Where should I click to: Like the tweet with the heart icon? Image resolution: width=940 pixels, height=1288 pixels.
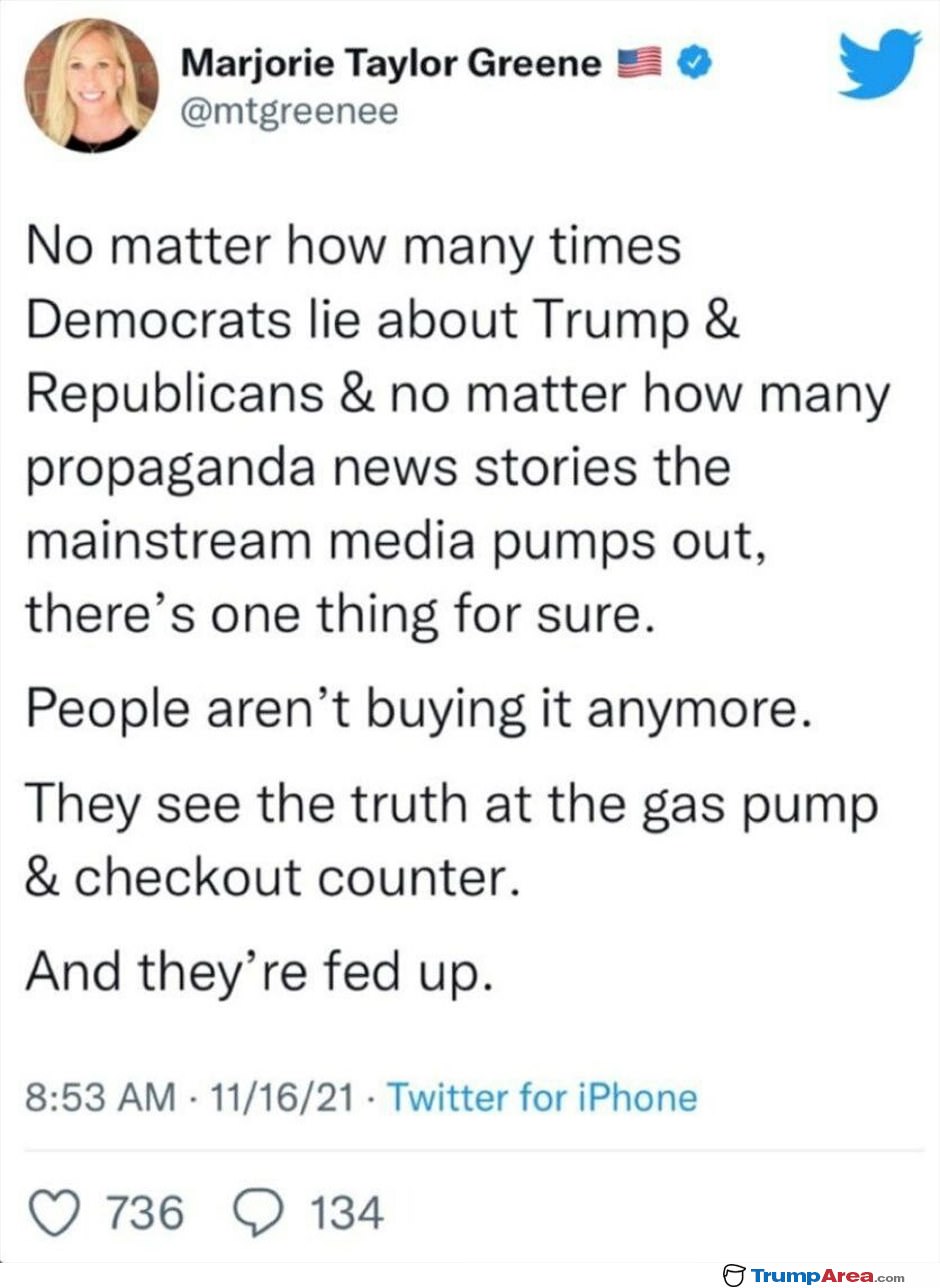[x=57, y=1213]
